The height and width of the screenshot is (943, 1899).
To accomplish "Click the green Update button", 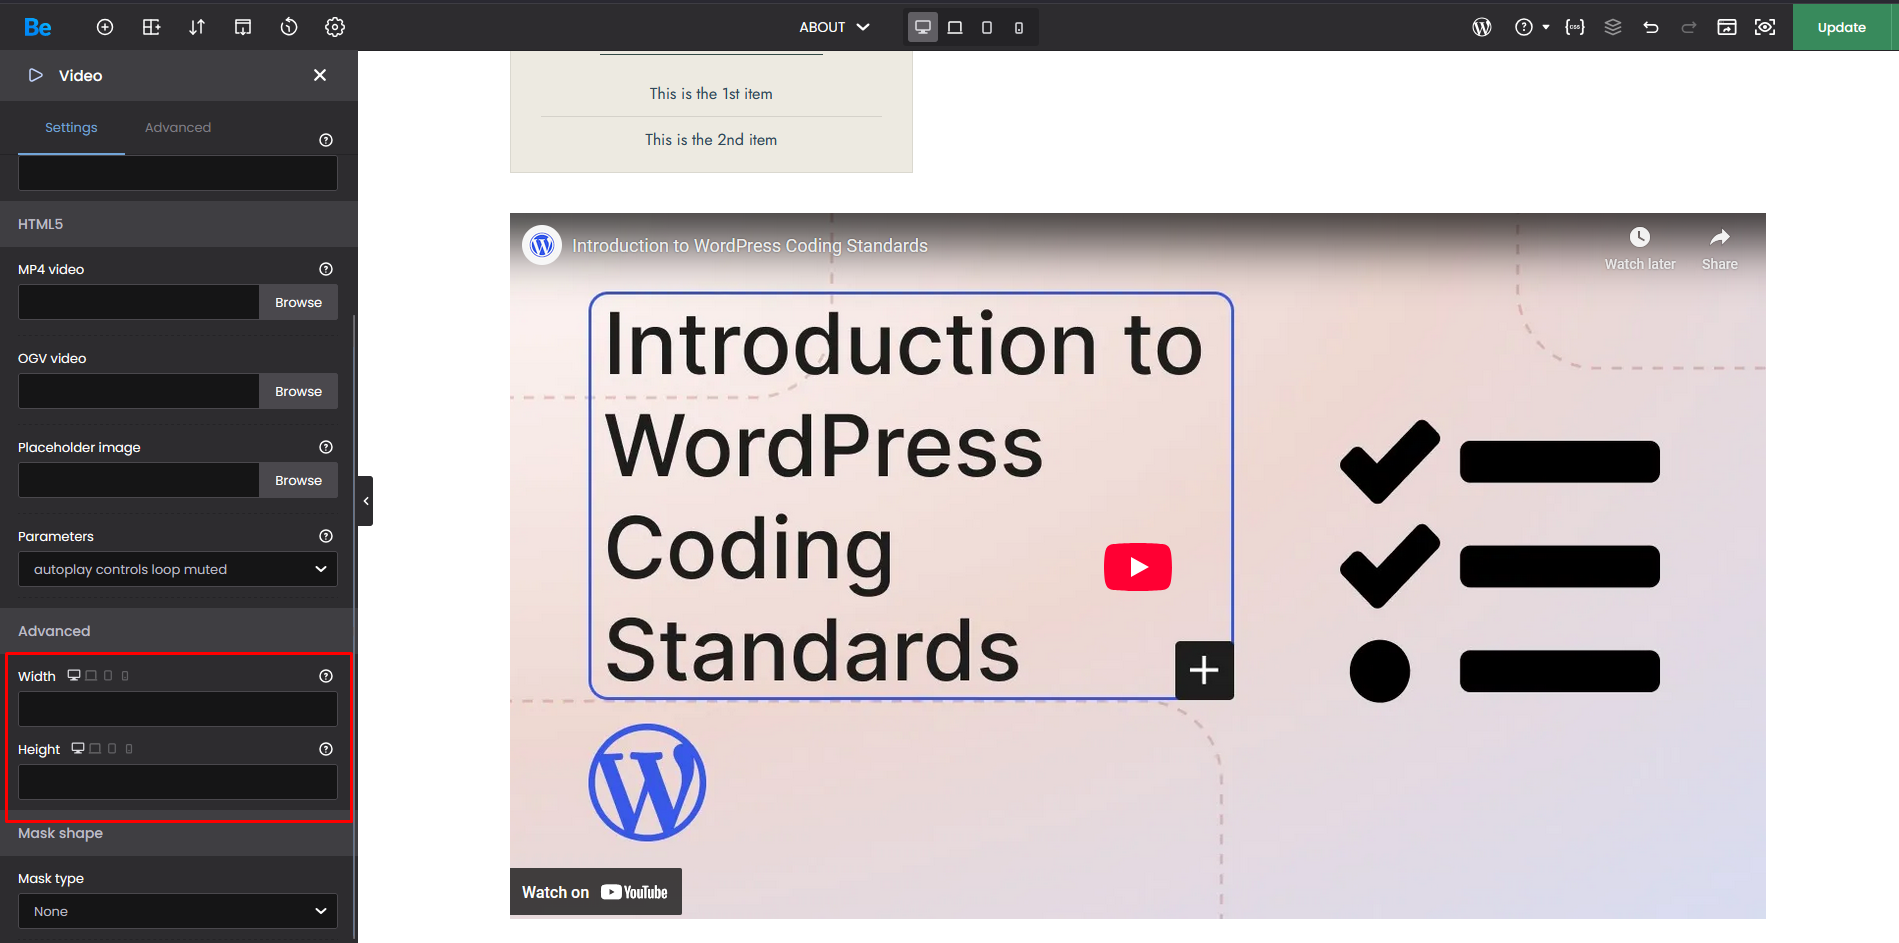I will [1842, 27].
